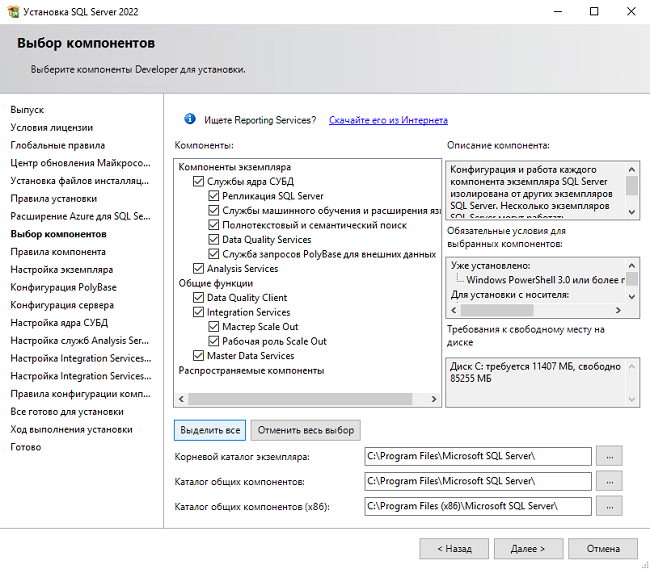The height and width of the screenshot is (569, 650).
Task: Uncheck Служба запросов PolyBase
Action: point(213,254)
